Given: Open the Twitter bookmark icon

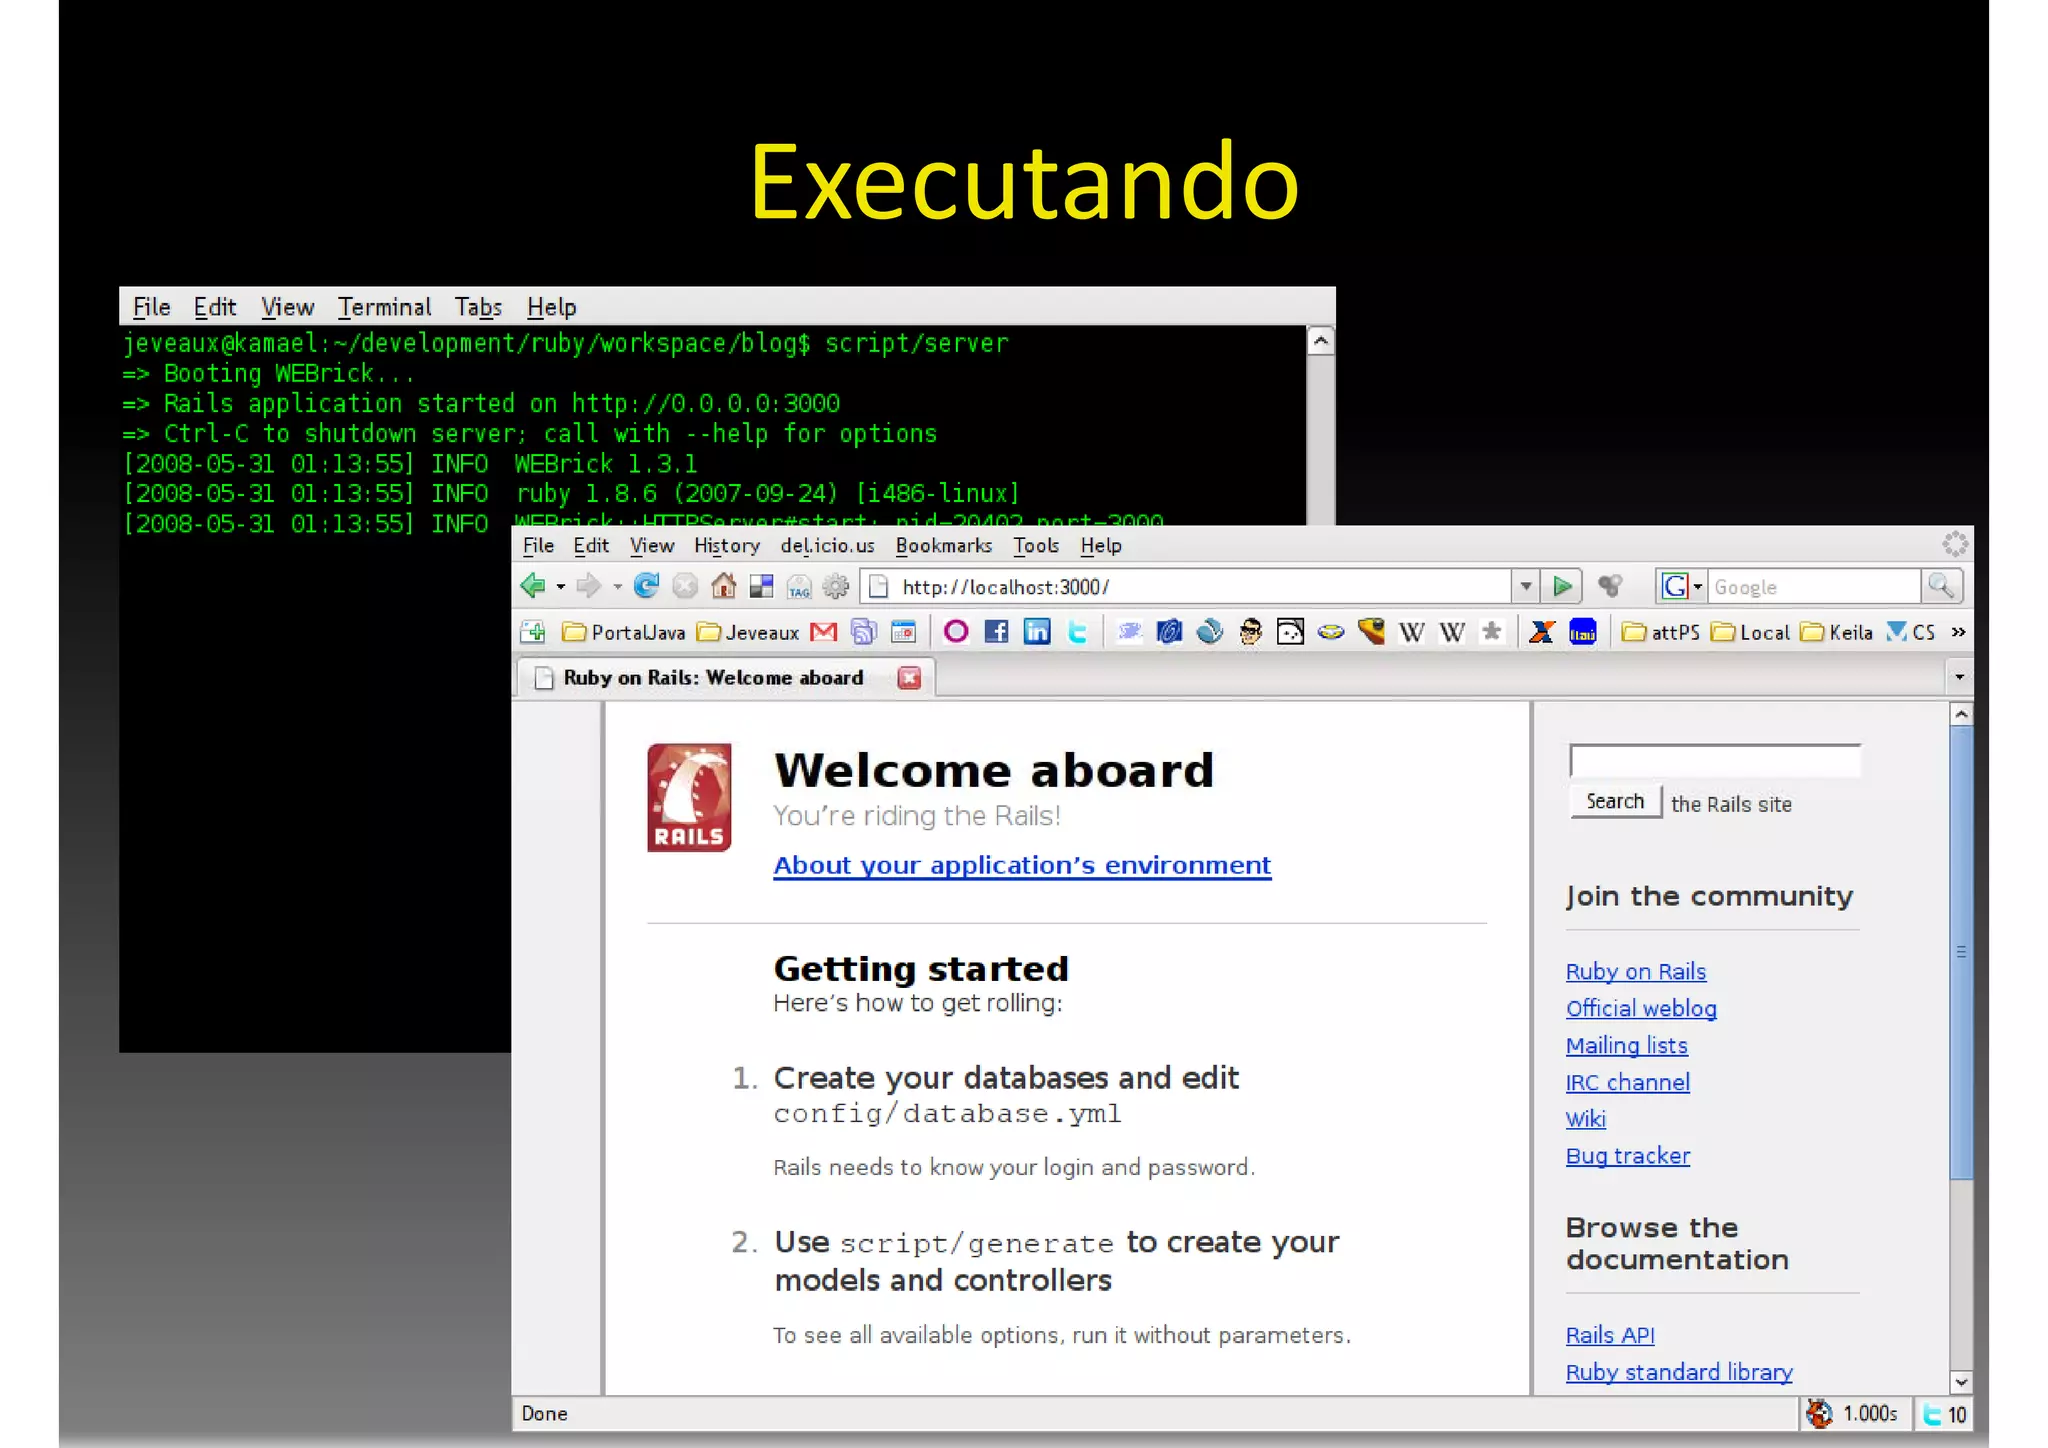Looking at the screenshot, I should pyautogui.click(x=1077, y=632).
